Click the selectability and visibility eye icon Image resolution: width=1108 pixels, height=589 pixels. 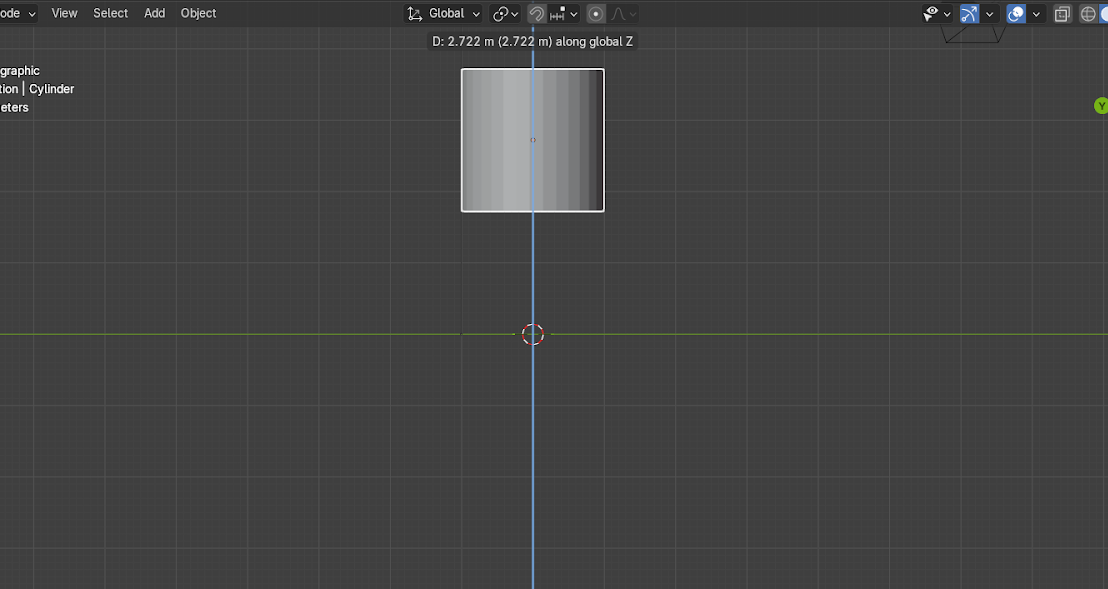(937, 13)
